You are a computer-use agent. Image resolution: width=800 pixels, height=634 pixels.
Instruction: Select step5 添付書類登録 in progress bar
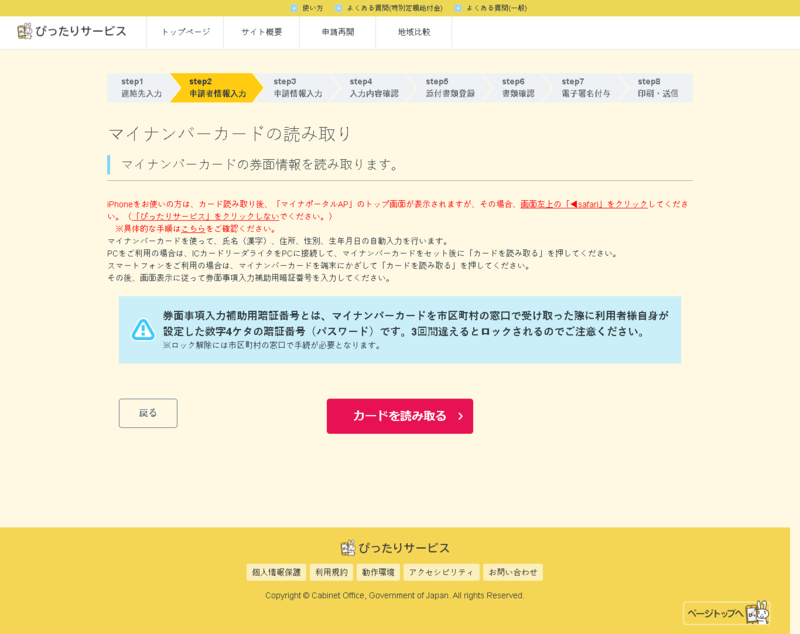point(450,88)
